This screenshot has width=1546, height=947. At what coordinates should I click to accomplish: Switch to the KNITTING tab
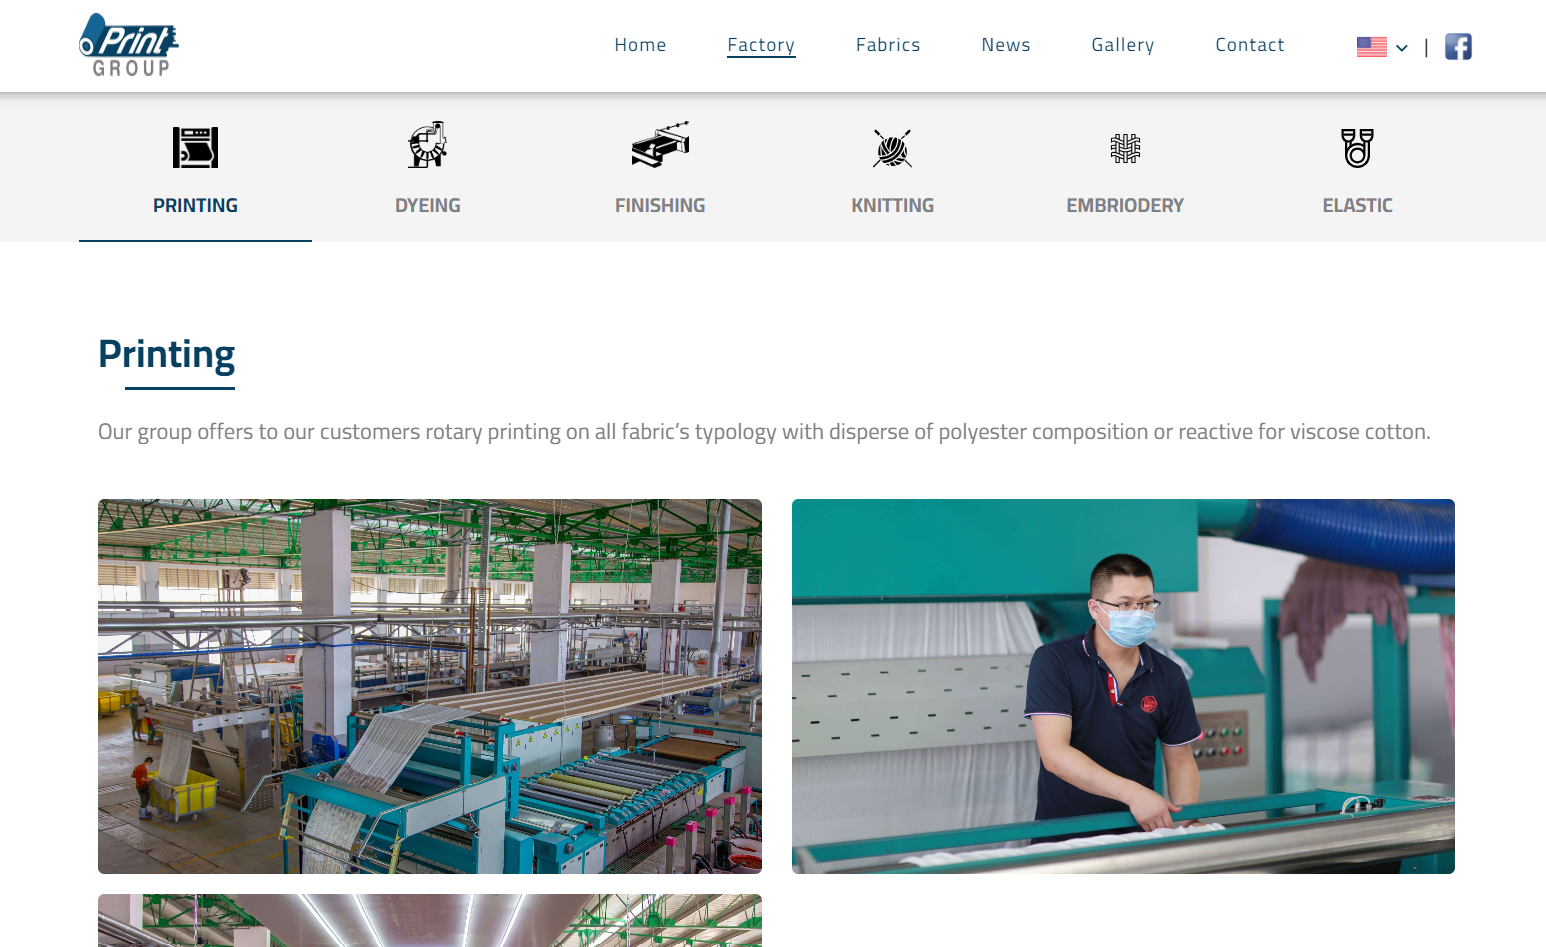(x=893, y=205)
